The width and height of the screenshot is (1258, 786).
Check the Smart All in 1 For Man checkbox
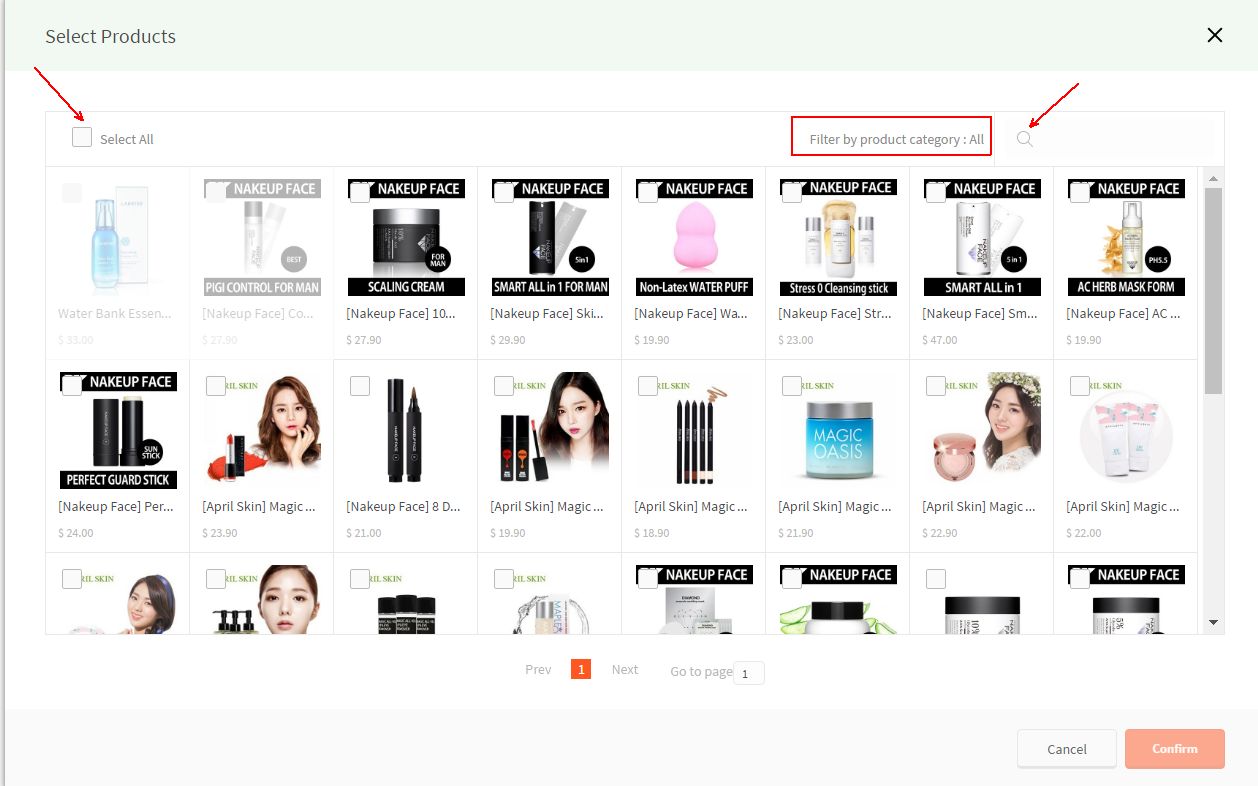(504, 193)
